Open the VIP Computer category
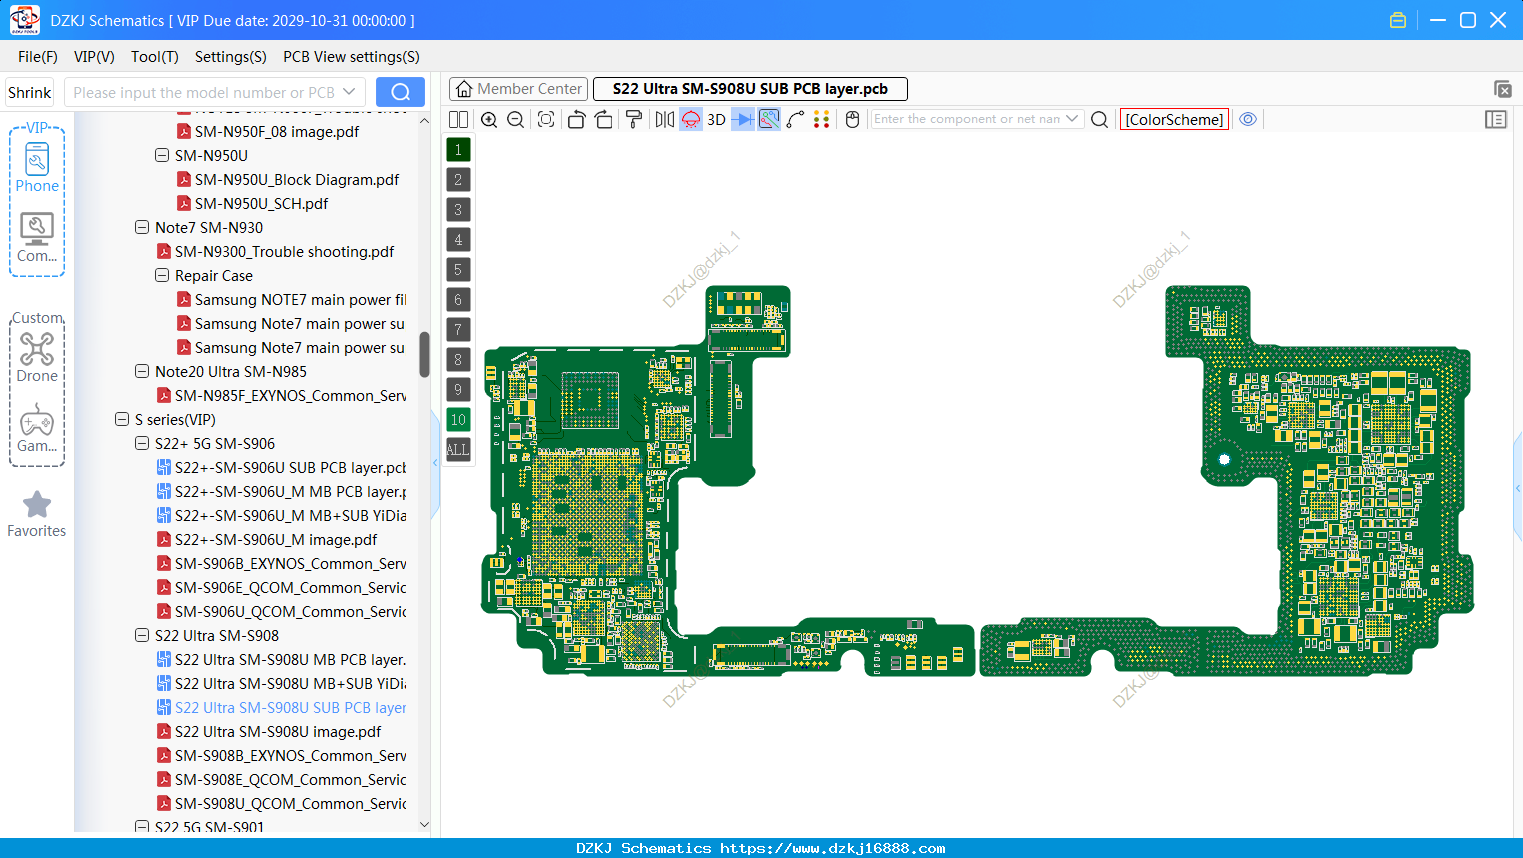Screen dimensions: 1523x858 point(37,238)
